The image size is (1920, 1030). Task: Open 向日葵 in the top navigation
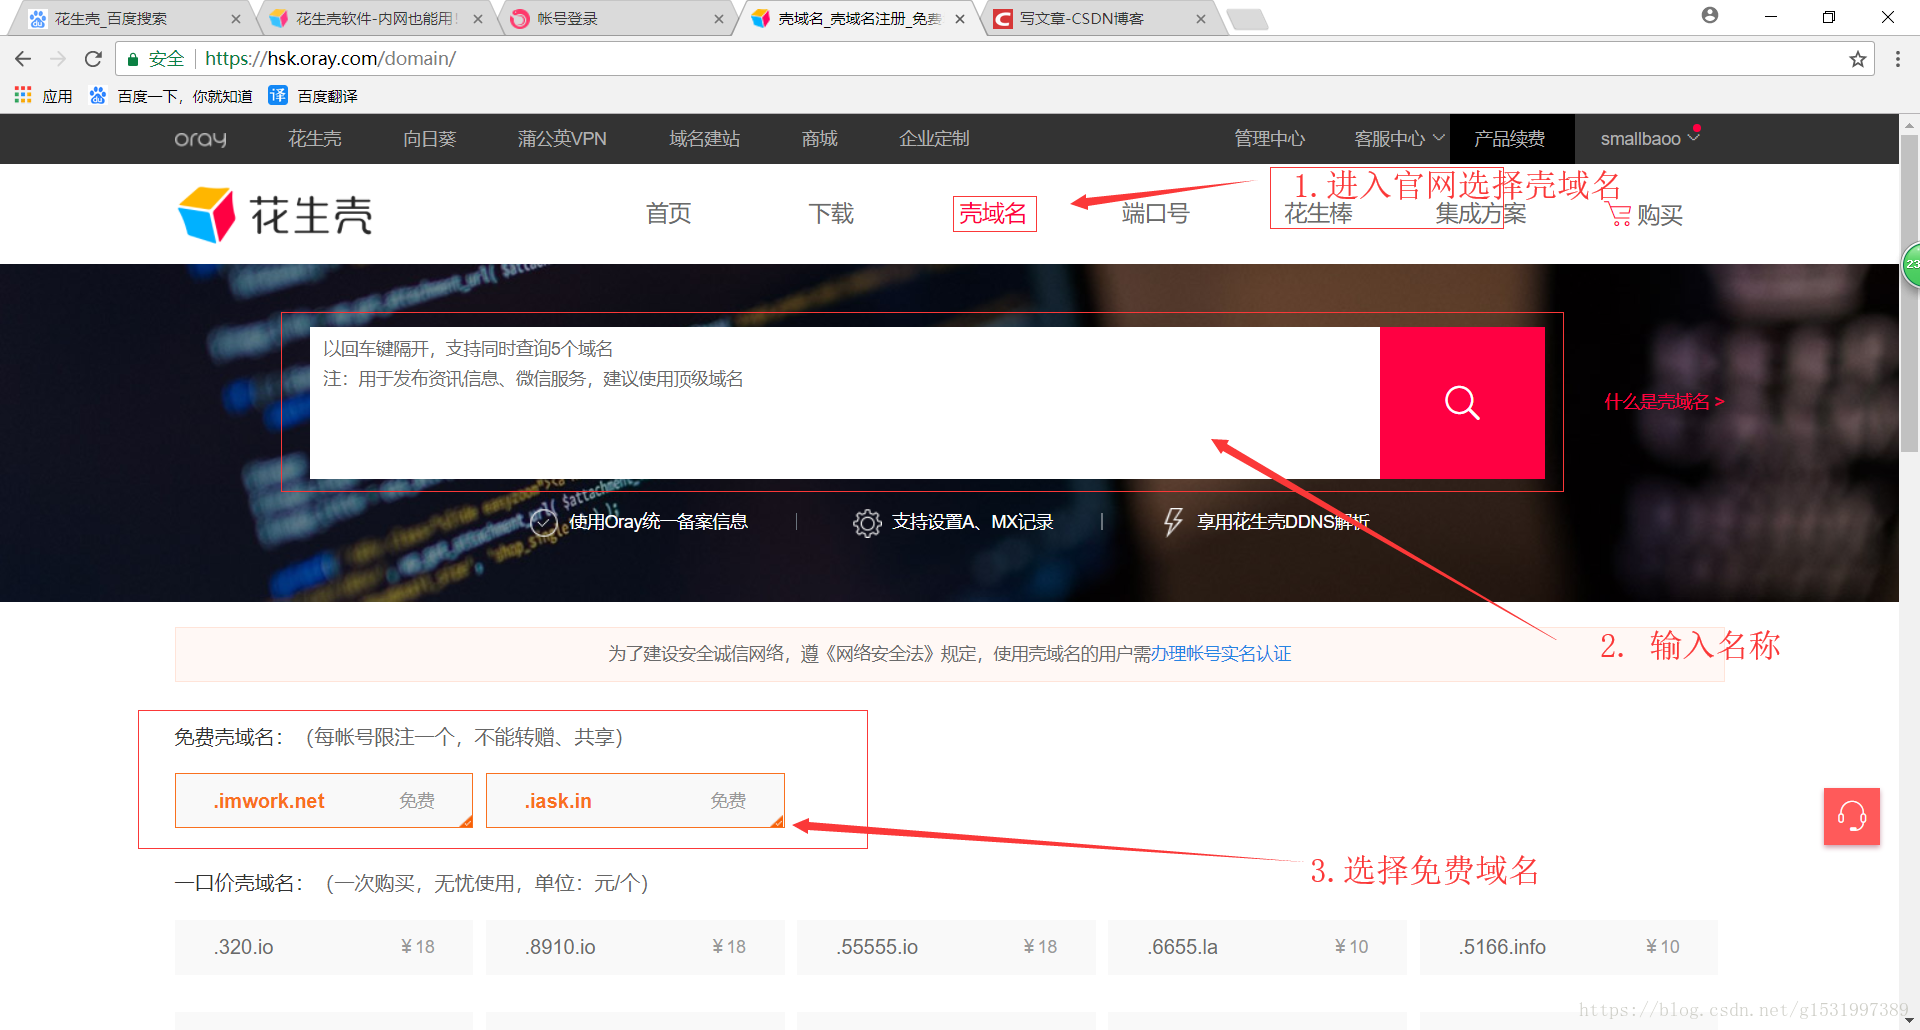(430, 139)
